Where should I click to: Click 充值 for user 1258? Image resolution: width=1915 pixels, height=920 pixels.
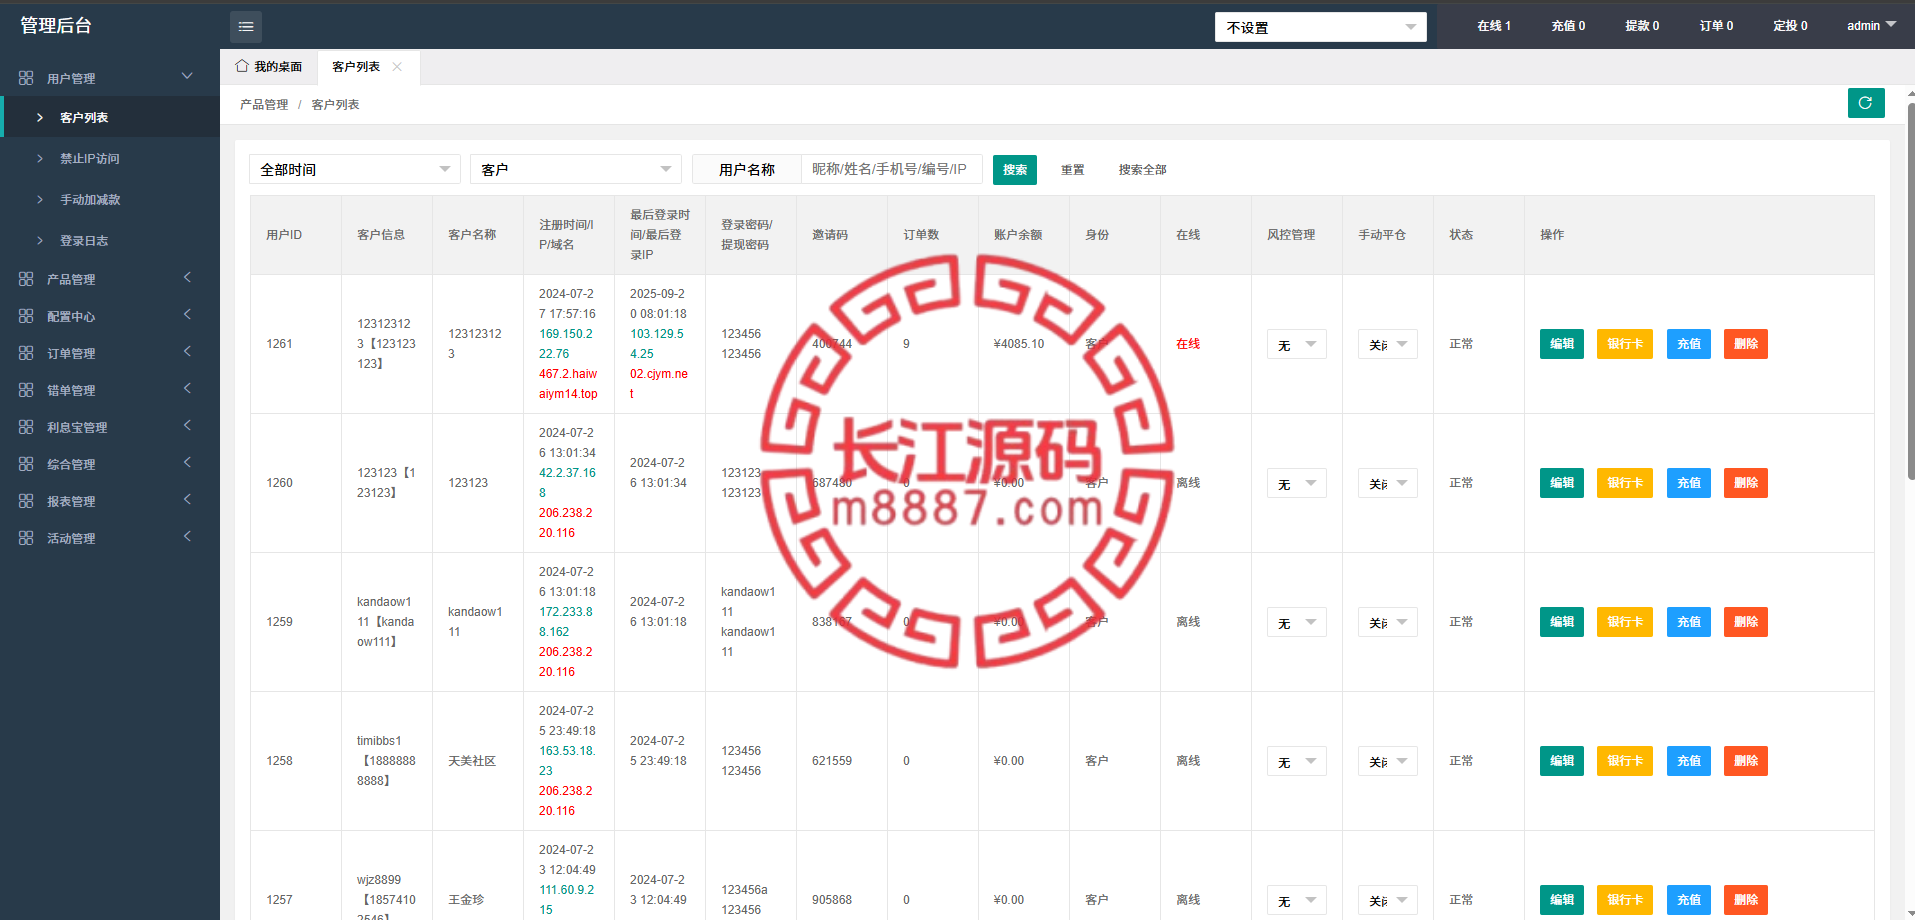point(1689,761)
